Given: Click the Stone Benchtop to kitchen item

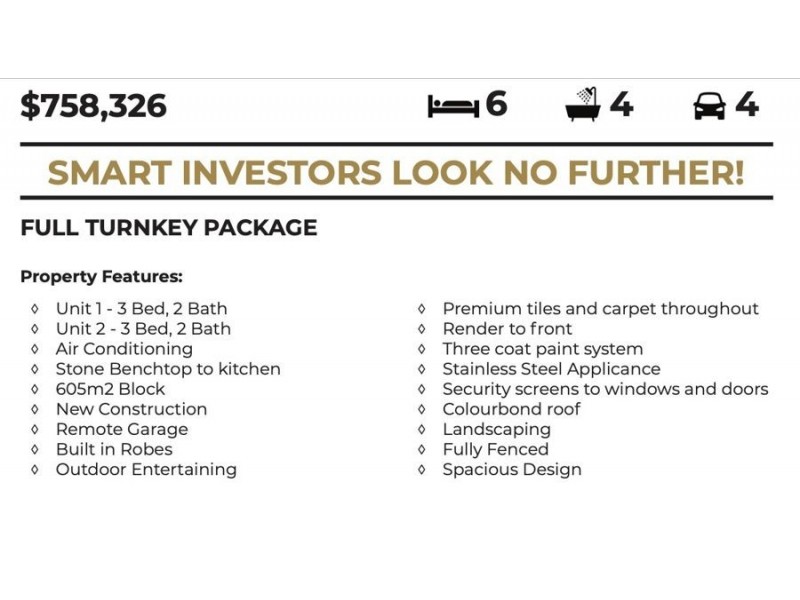Looking at the screenshot, I should (x=168, y=369).
